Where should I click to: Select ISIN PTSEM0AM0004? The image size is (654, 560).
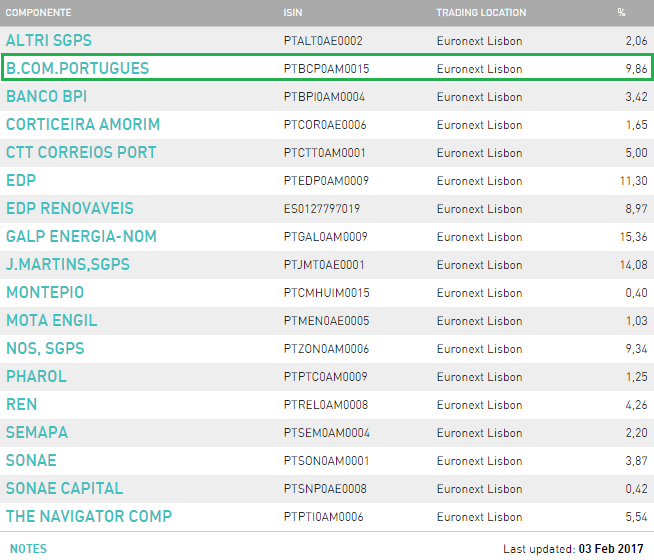(x=327, y=433)
